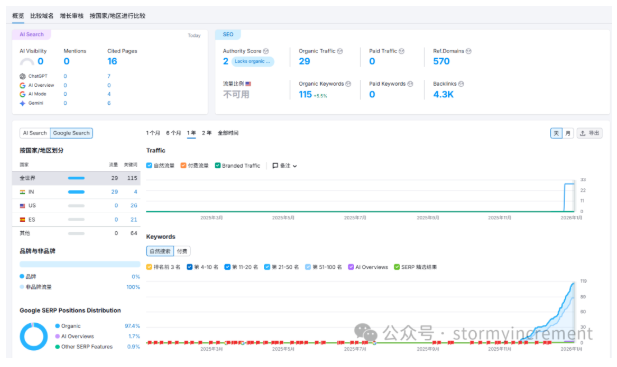Toggle the 自然流量 checkbox
This screenshot has width=617, height=367.
coord(149,166)
